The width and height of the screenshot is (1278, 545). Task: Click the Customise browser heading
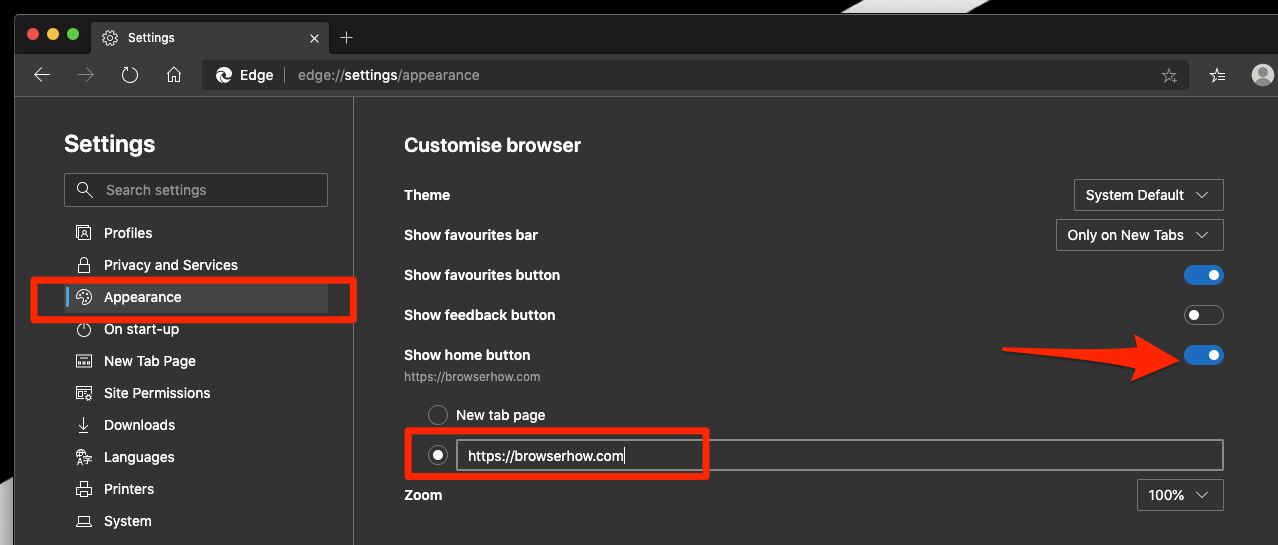[492, 145]
